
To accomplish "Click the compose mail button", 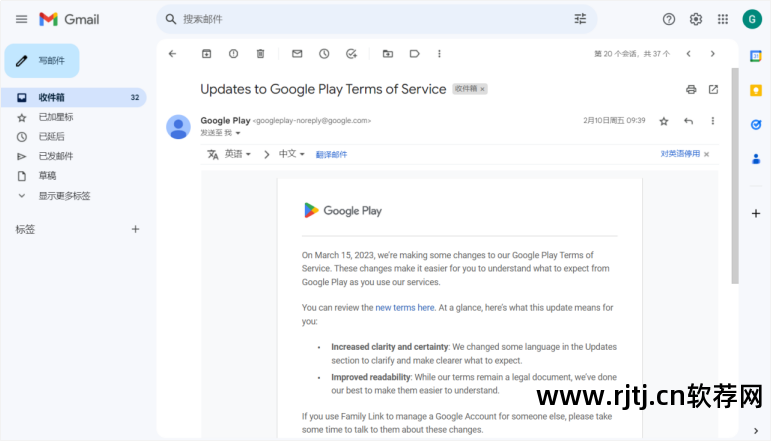I will click(x=42, y=61).
